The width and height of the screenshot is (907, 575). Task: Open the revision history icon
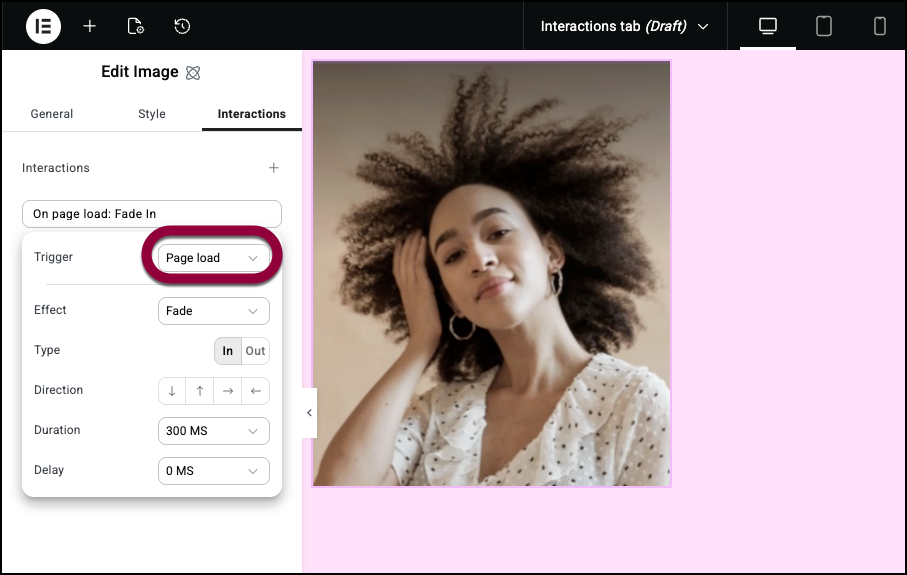tap(182, 26)
